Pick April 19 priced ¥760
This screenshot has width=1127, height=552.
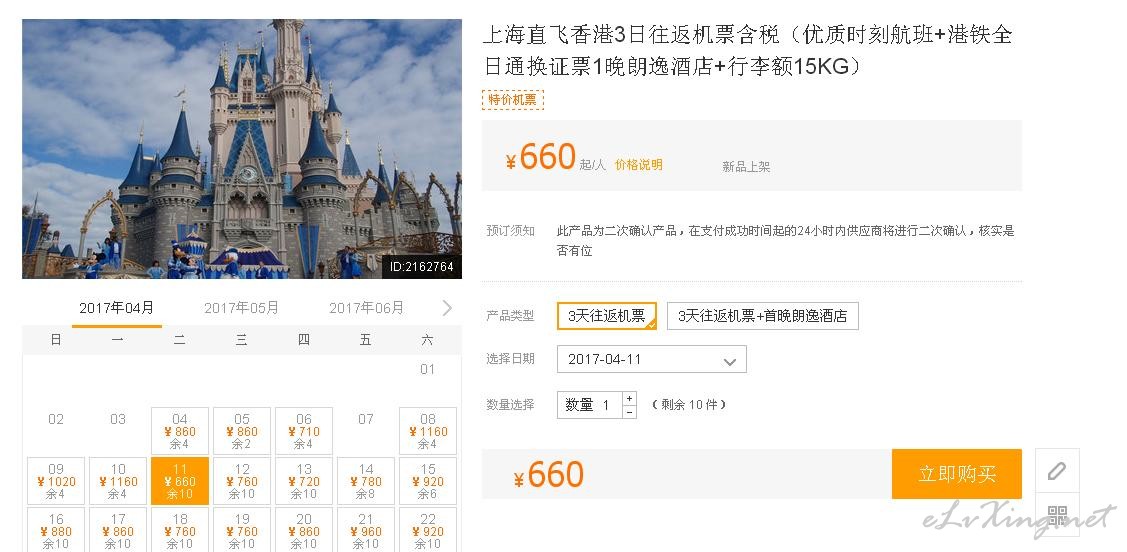click(242, 530)
